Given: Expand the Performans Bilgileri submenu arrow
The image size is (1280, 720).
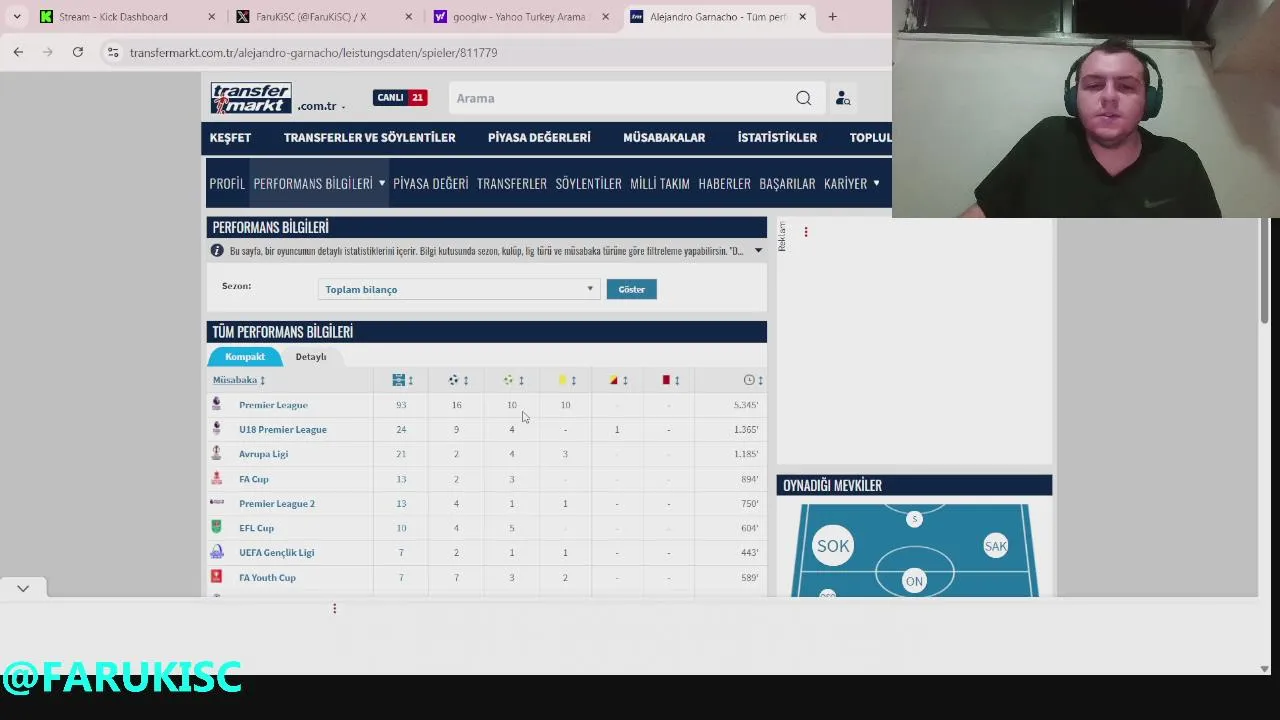Looking at the screenshot, I should 382,183.
